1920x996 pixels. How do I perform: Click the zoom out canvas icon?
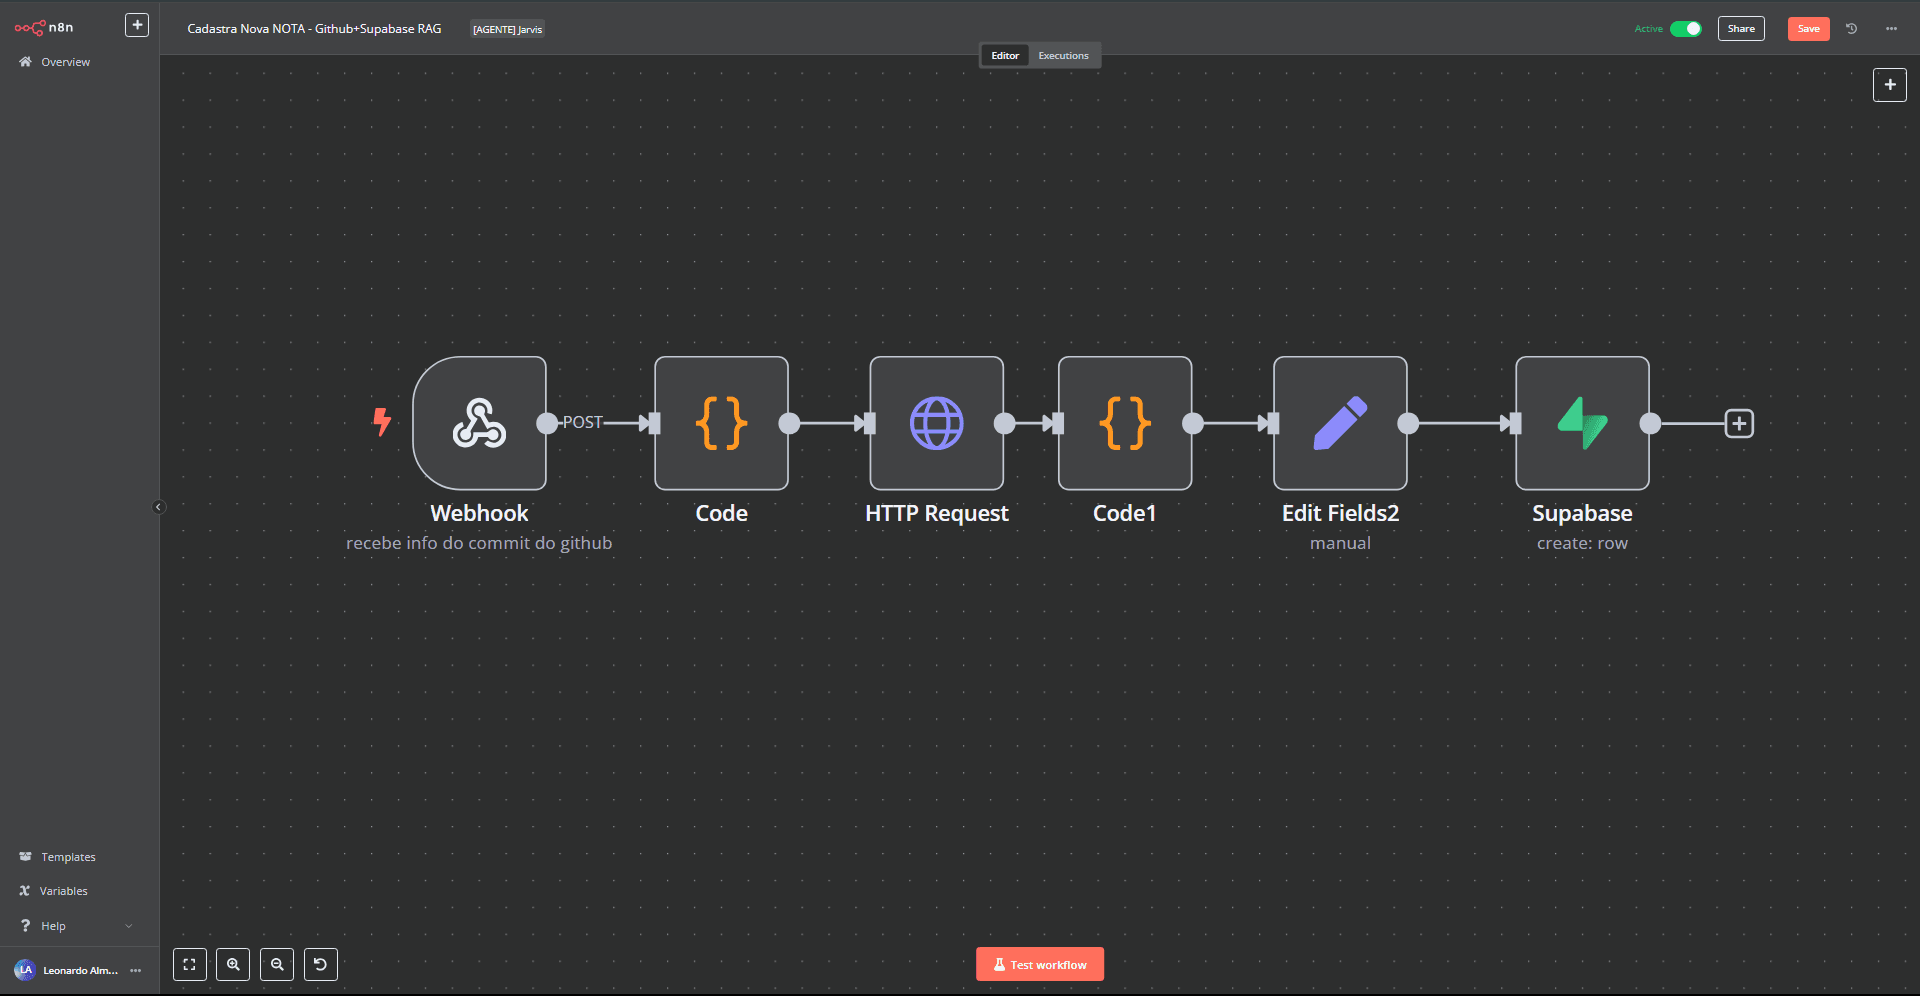pyautogui.click(x=277, y=965)
